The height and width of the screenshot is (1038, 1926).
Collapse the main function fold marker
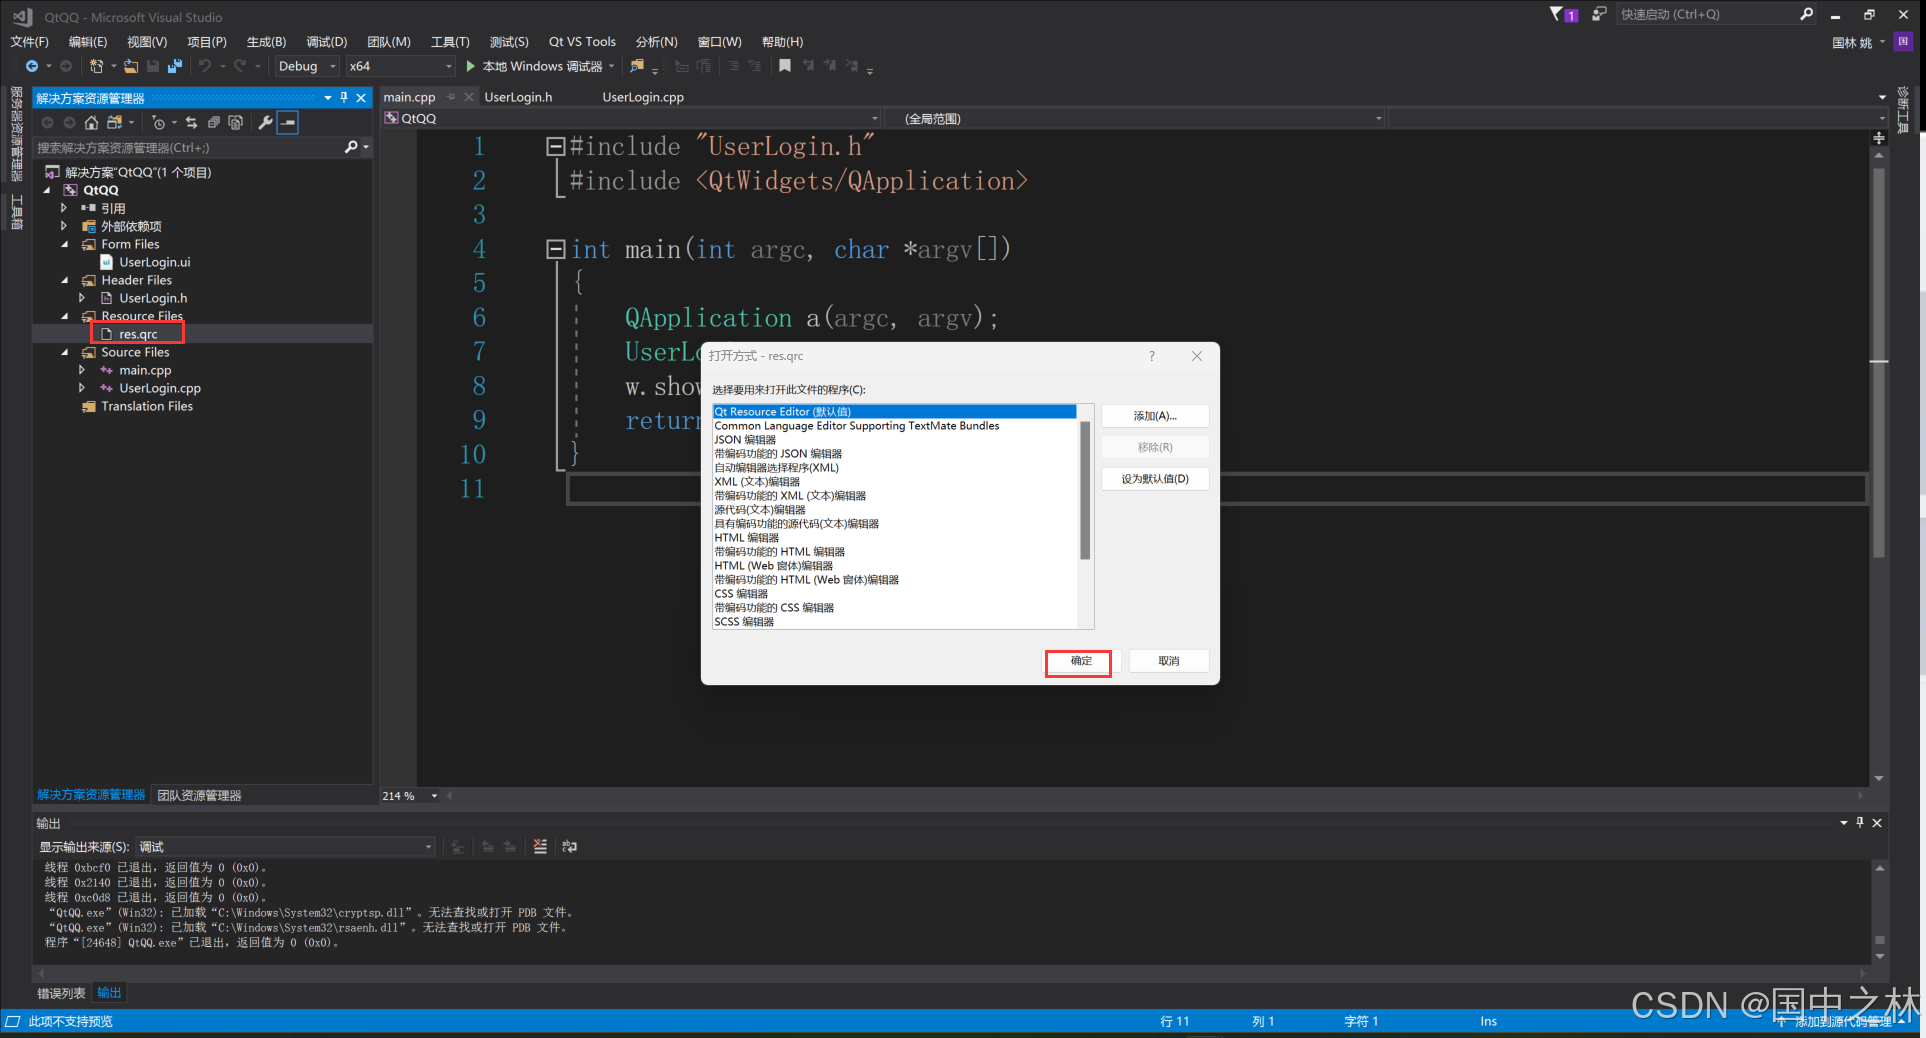click(x=555, y=249)
